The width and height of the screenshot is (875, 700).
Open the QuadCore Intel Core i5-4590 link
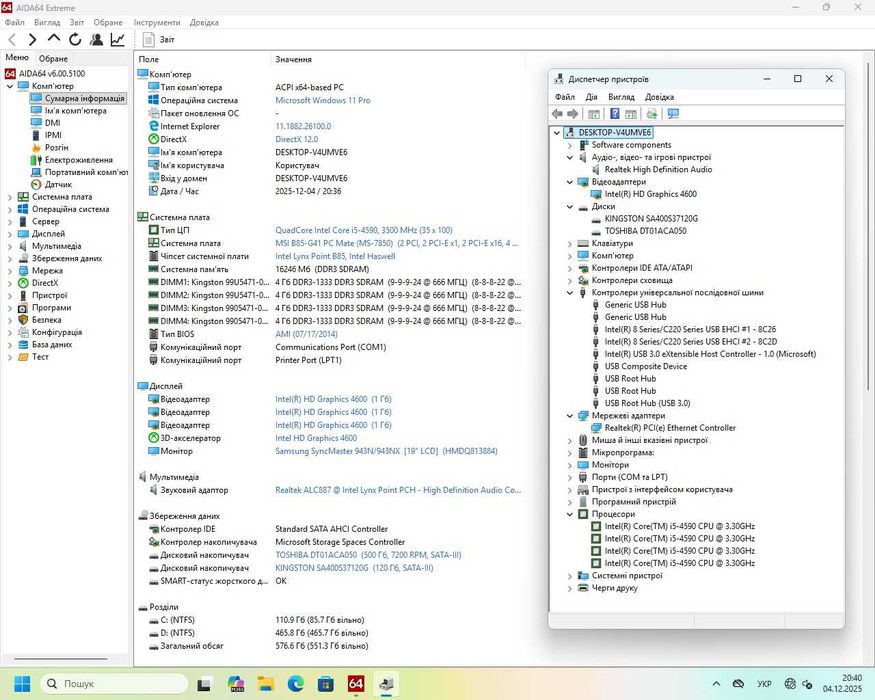pos(364,230)
